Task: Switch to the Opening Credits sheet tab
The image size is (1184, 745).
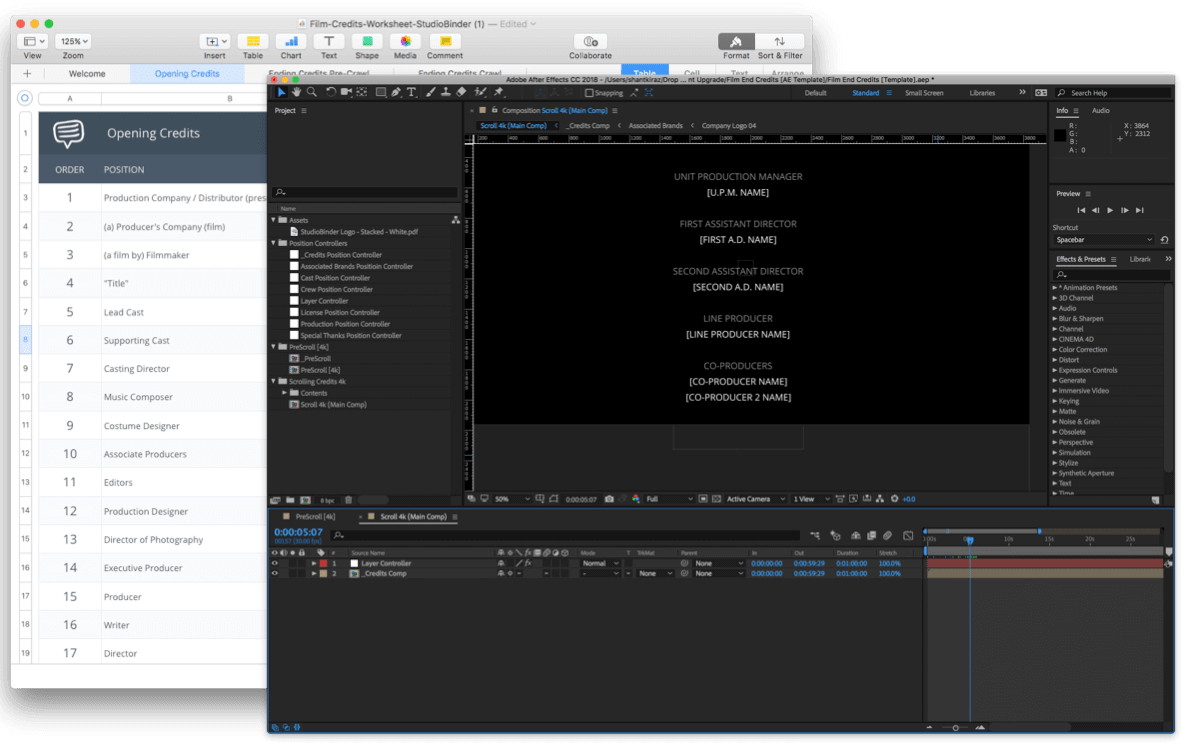Action: (187, 74)
